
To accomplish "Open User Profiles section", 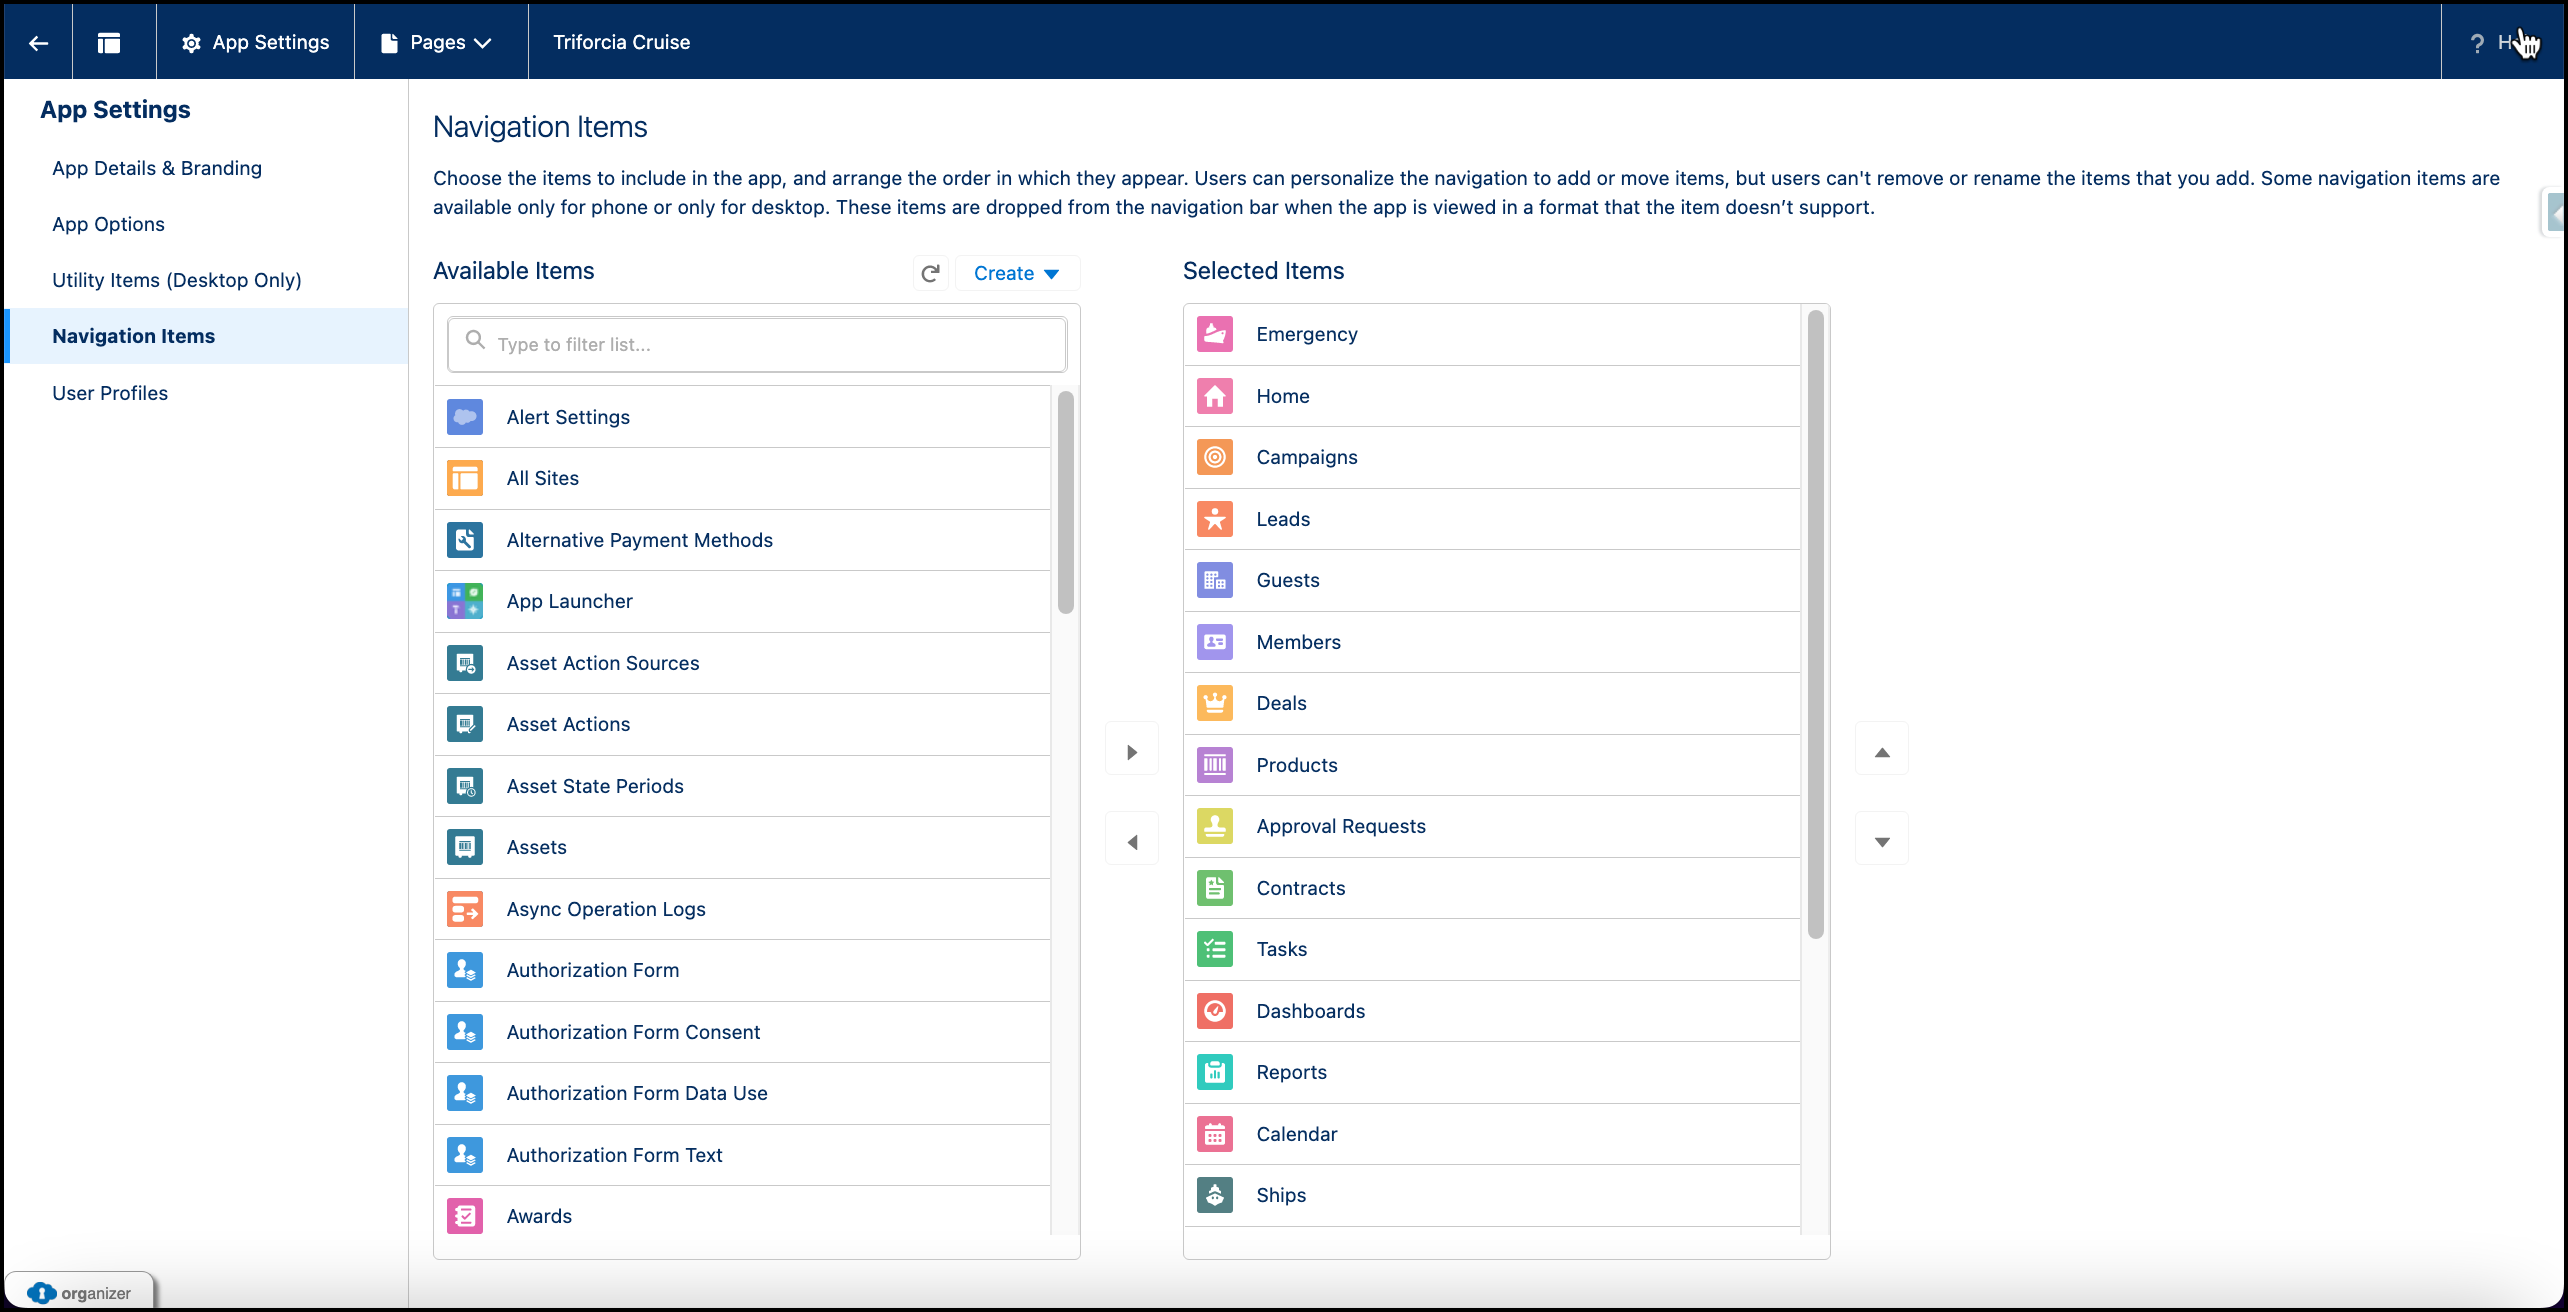I will click(110, 393).
